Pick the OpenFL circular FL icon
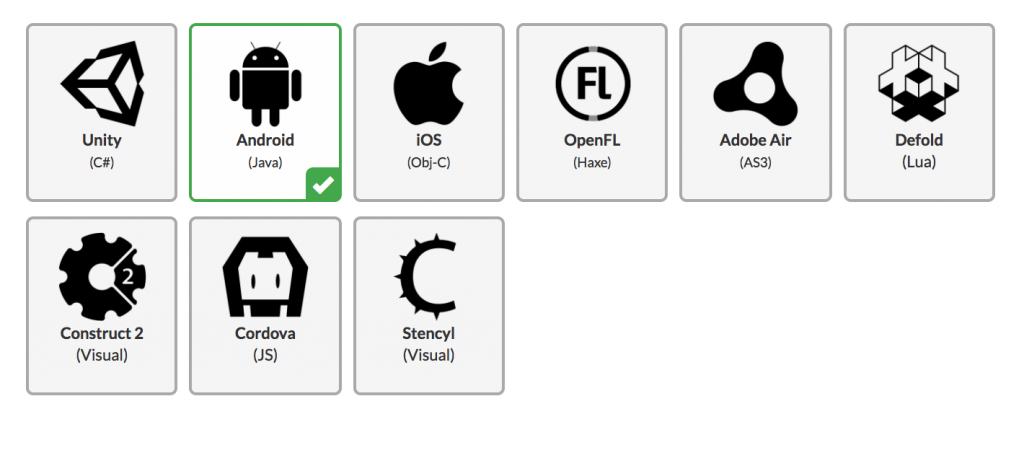1024x453 pixels. click(x=592, y=84)
